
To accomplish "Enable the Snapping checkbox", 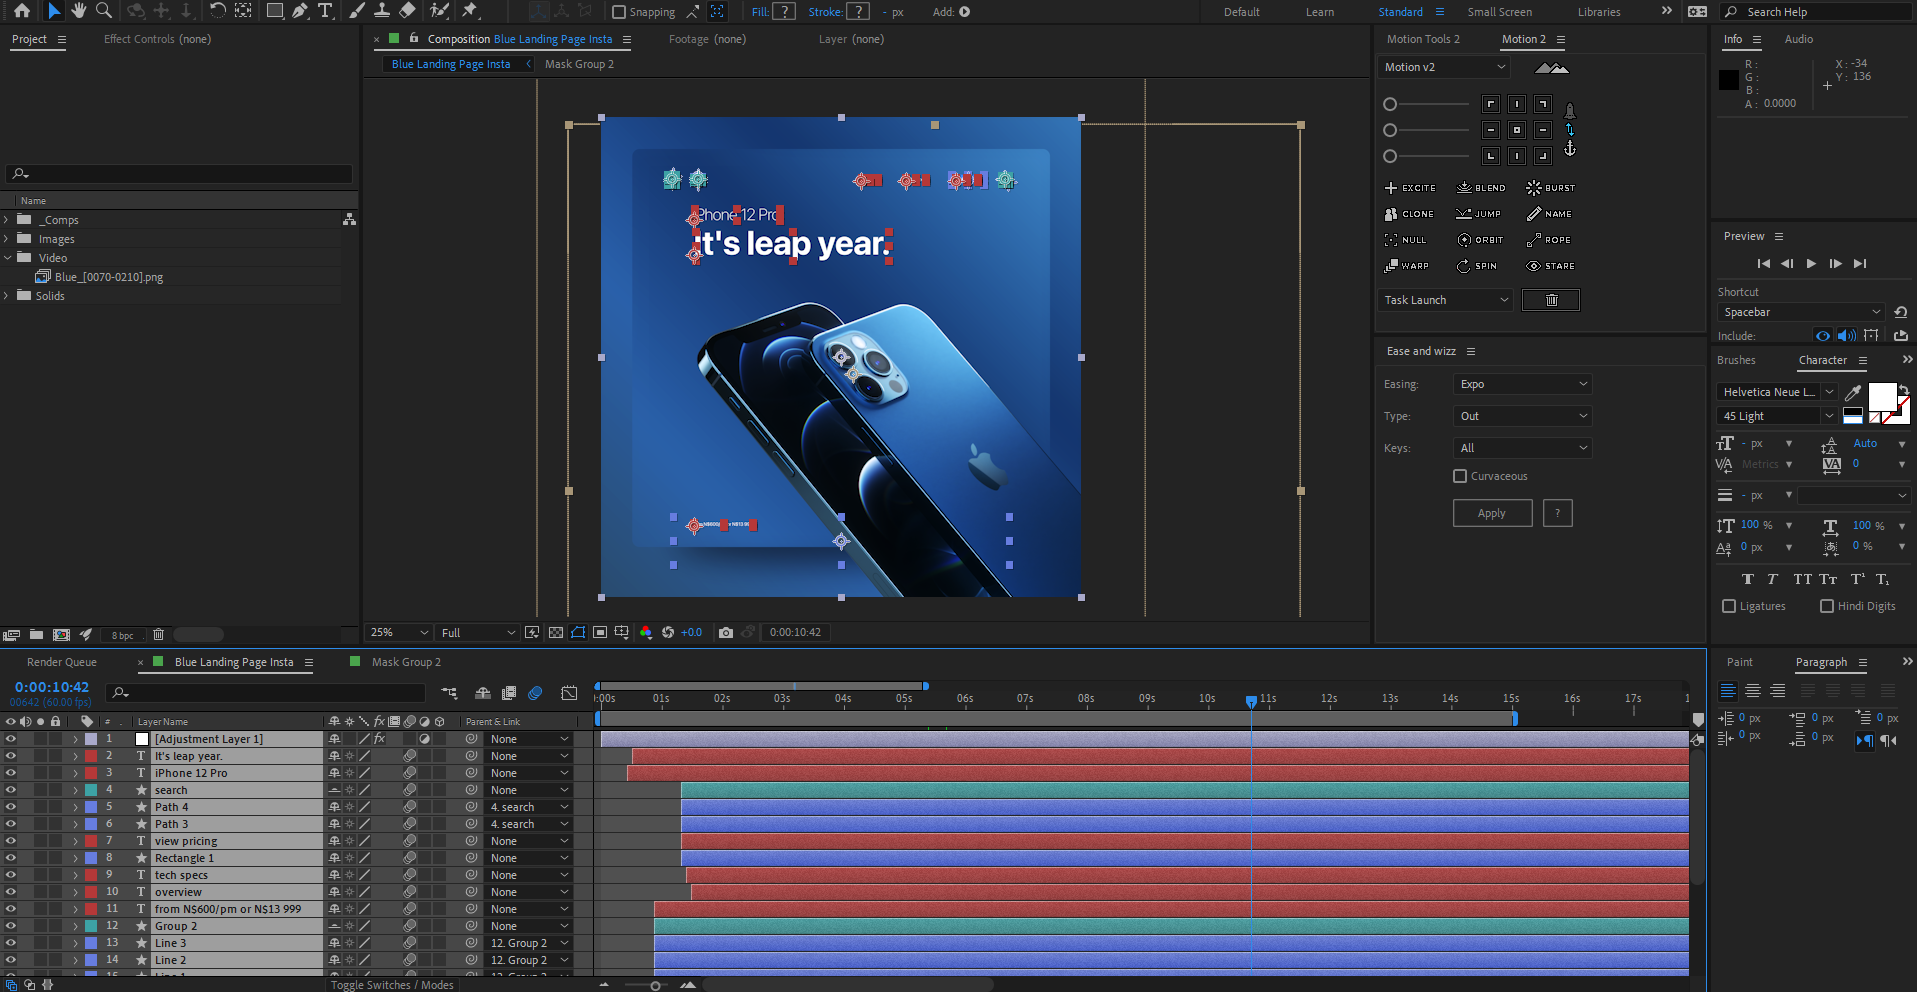I will coord(619,12).
